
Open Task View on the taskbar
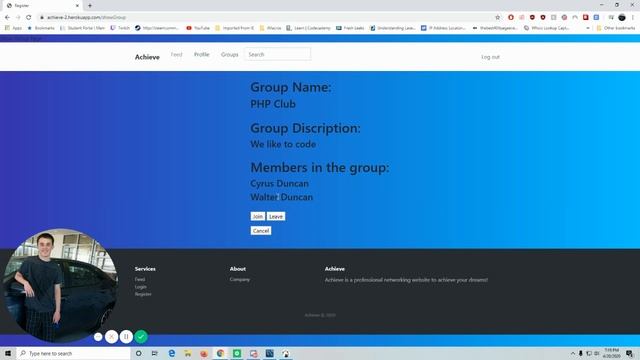[155, 353]
